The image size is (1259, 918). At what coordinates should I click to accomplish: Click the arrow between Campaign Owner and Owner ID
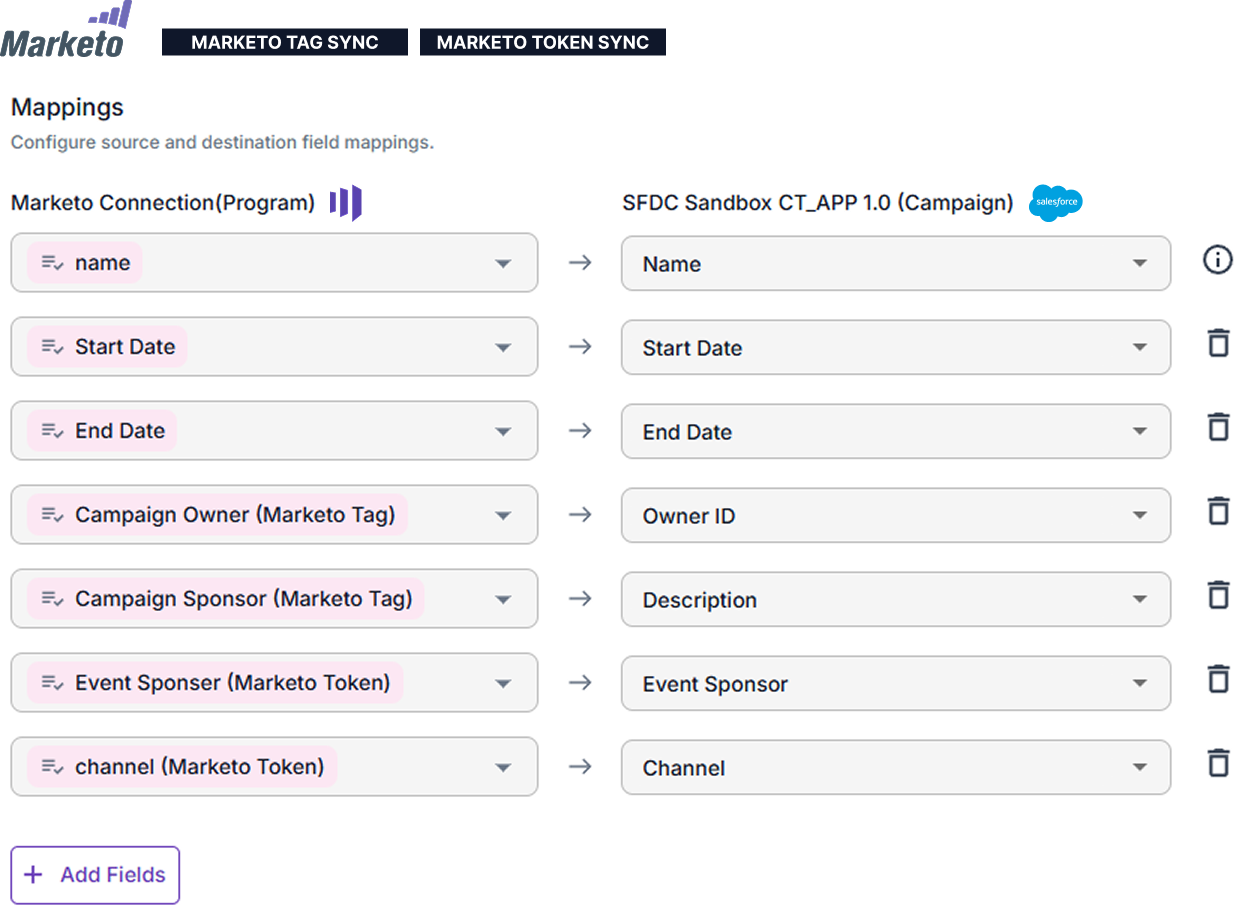point(580,515)
